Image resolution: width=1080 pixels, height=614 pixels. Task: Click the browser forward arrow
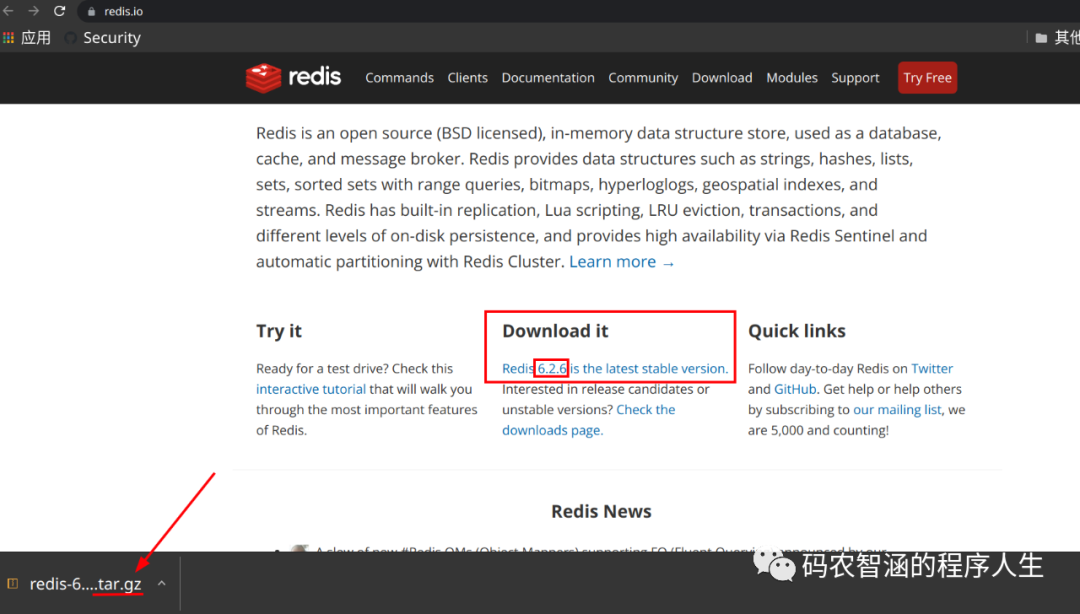coord(33,11)
